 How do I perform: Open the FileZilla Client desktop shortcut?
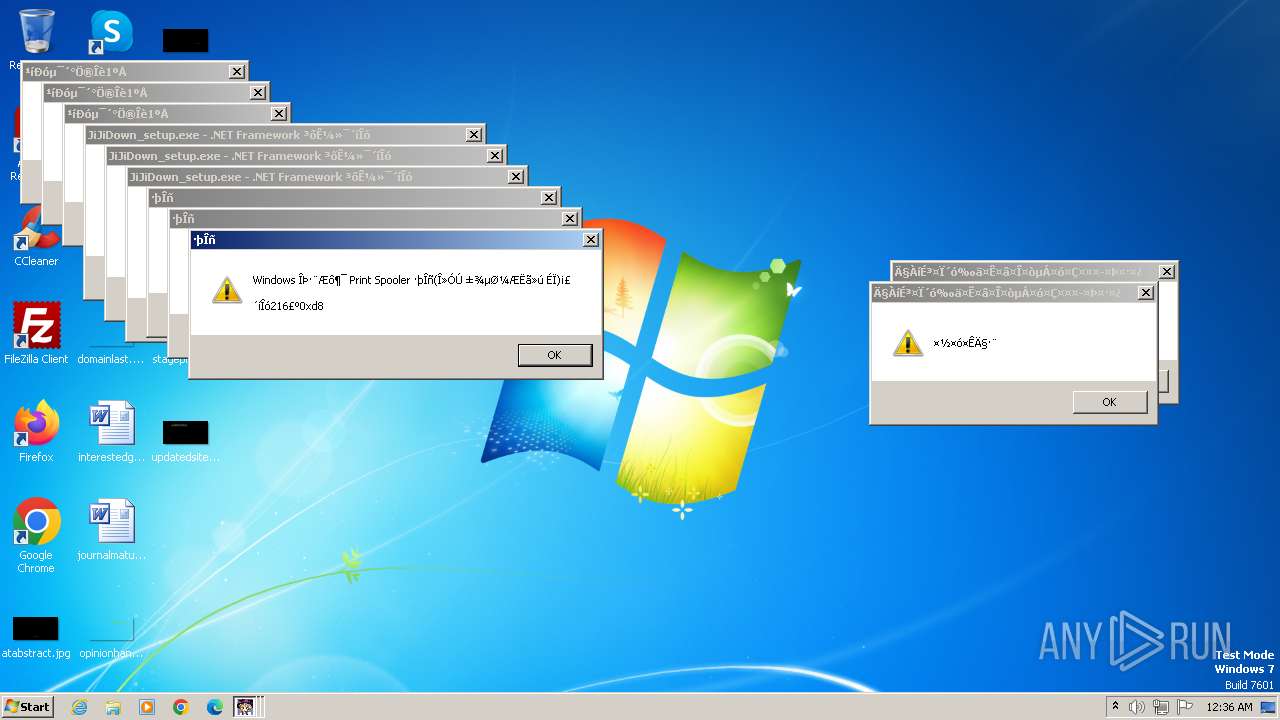coord(36,333)
